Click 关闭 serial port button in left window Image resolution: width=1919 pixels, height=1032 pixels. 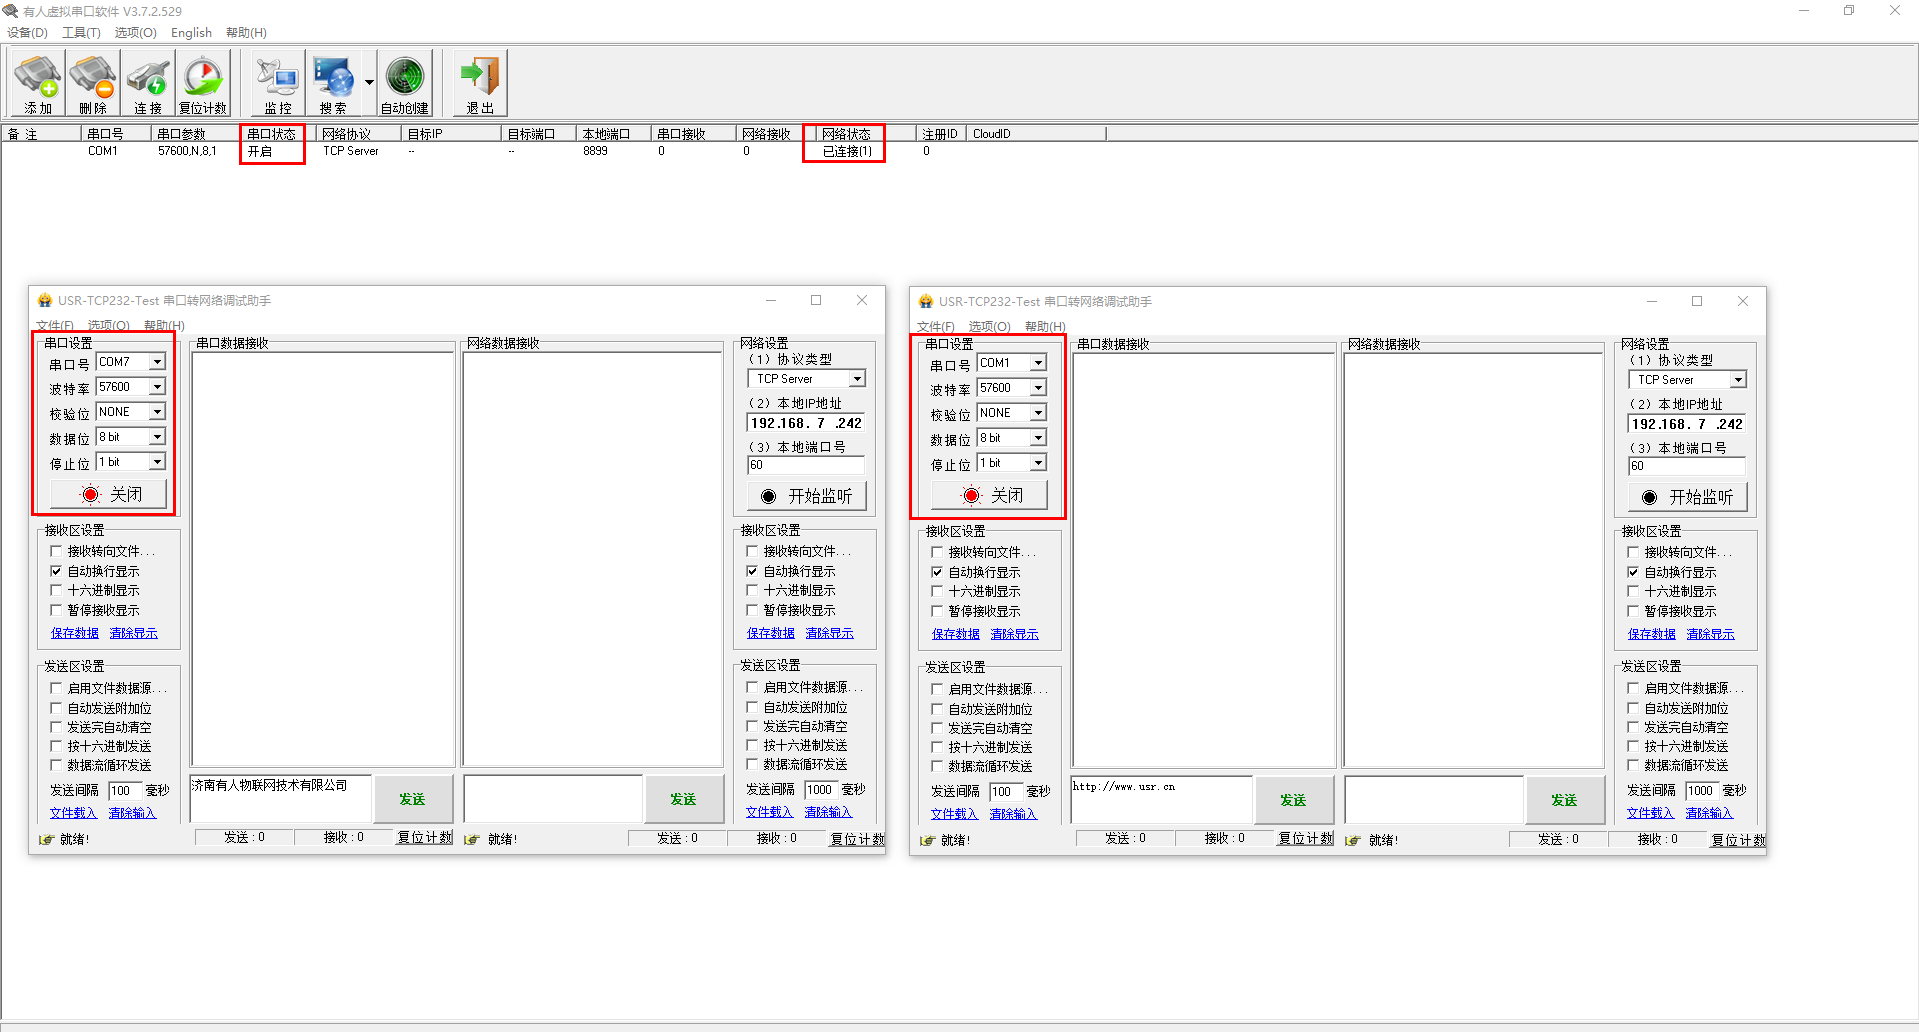pos(109,494)
